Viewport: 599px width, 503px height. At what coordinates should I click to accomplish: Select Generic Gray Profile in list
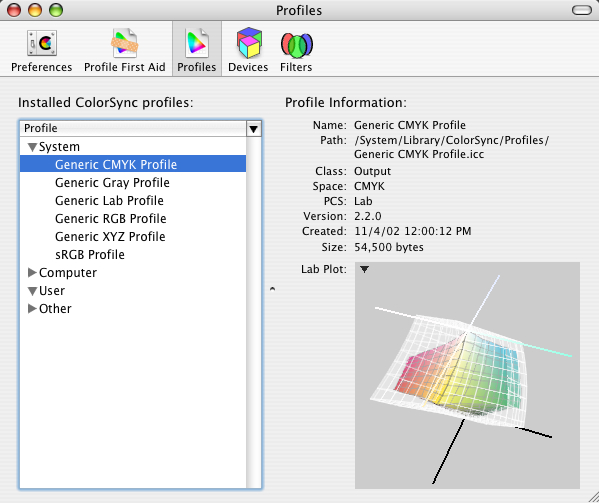(112, 183)
